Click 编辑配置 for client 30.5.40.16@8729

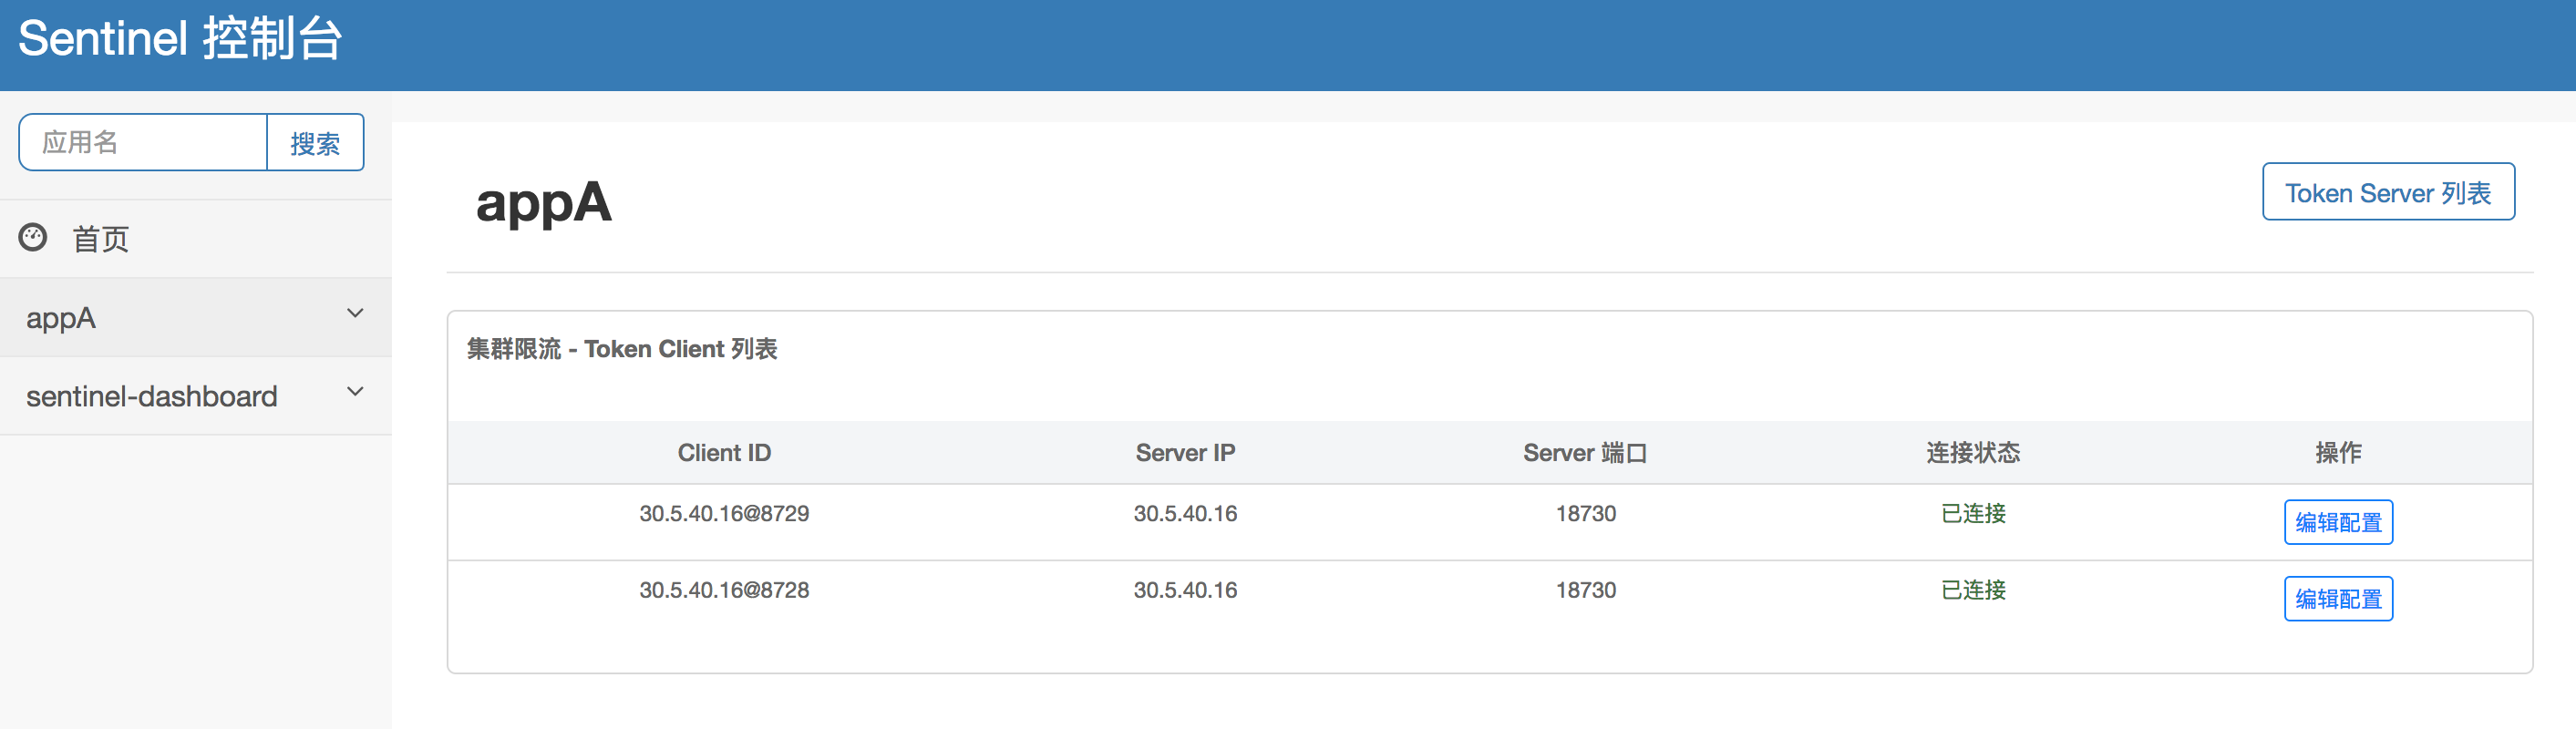pos(2338,522)
